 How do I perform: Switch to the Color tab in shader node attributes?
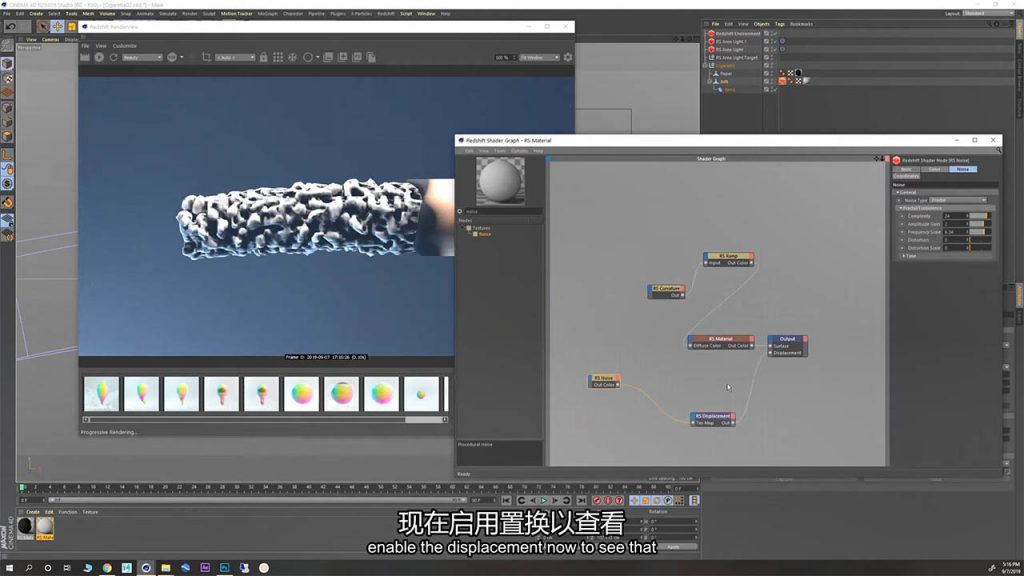click(x=935, y=169)
